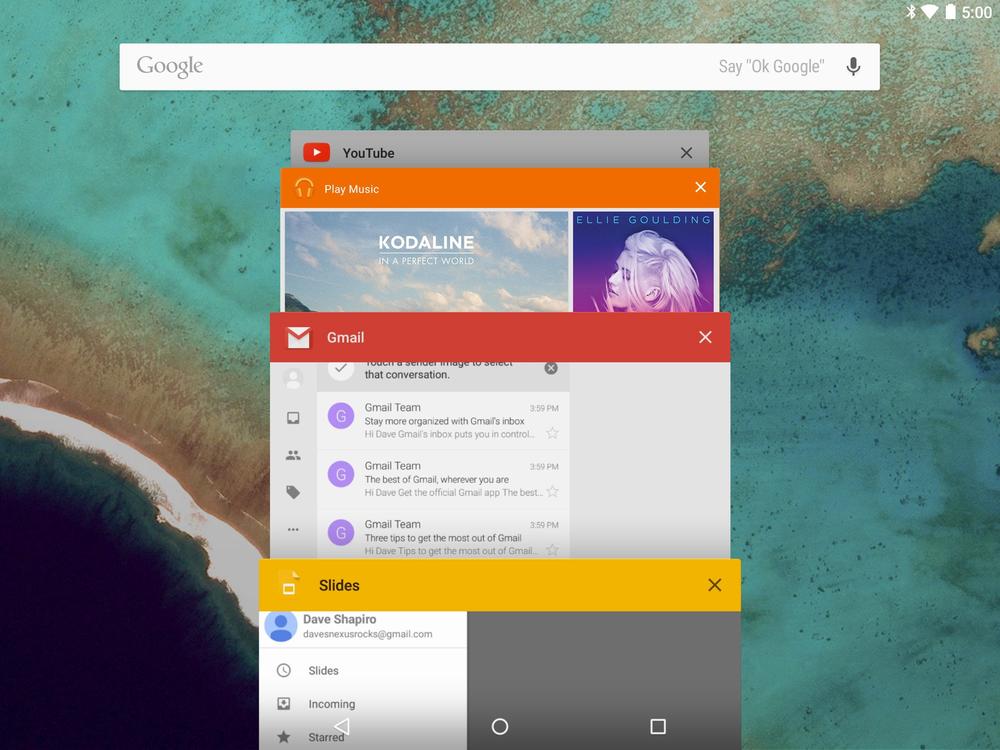Screen dimensions: 1000x750
Task: Select sender avatar of 'The best of Gmail' email
Action: 341,474
